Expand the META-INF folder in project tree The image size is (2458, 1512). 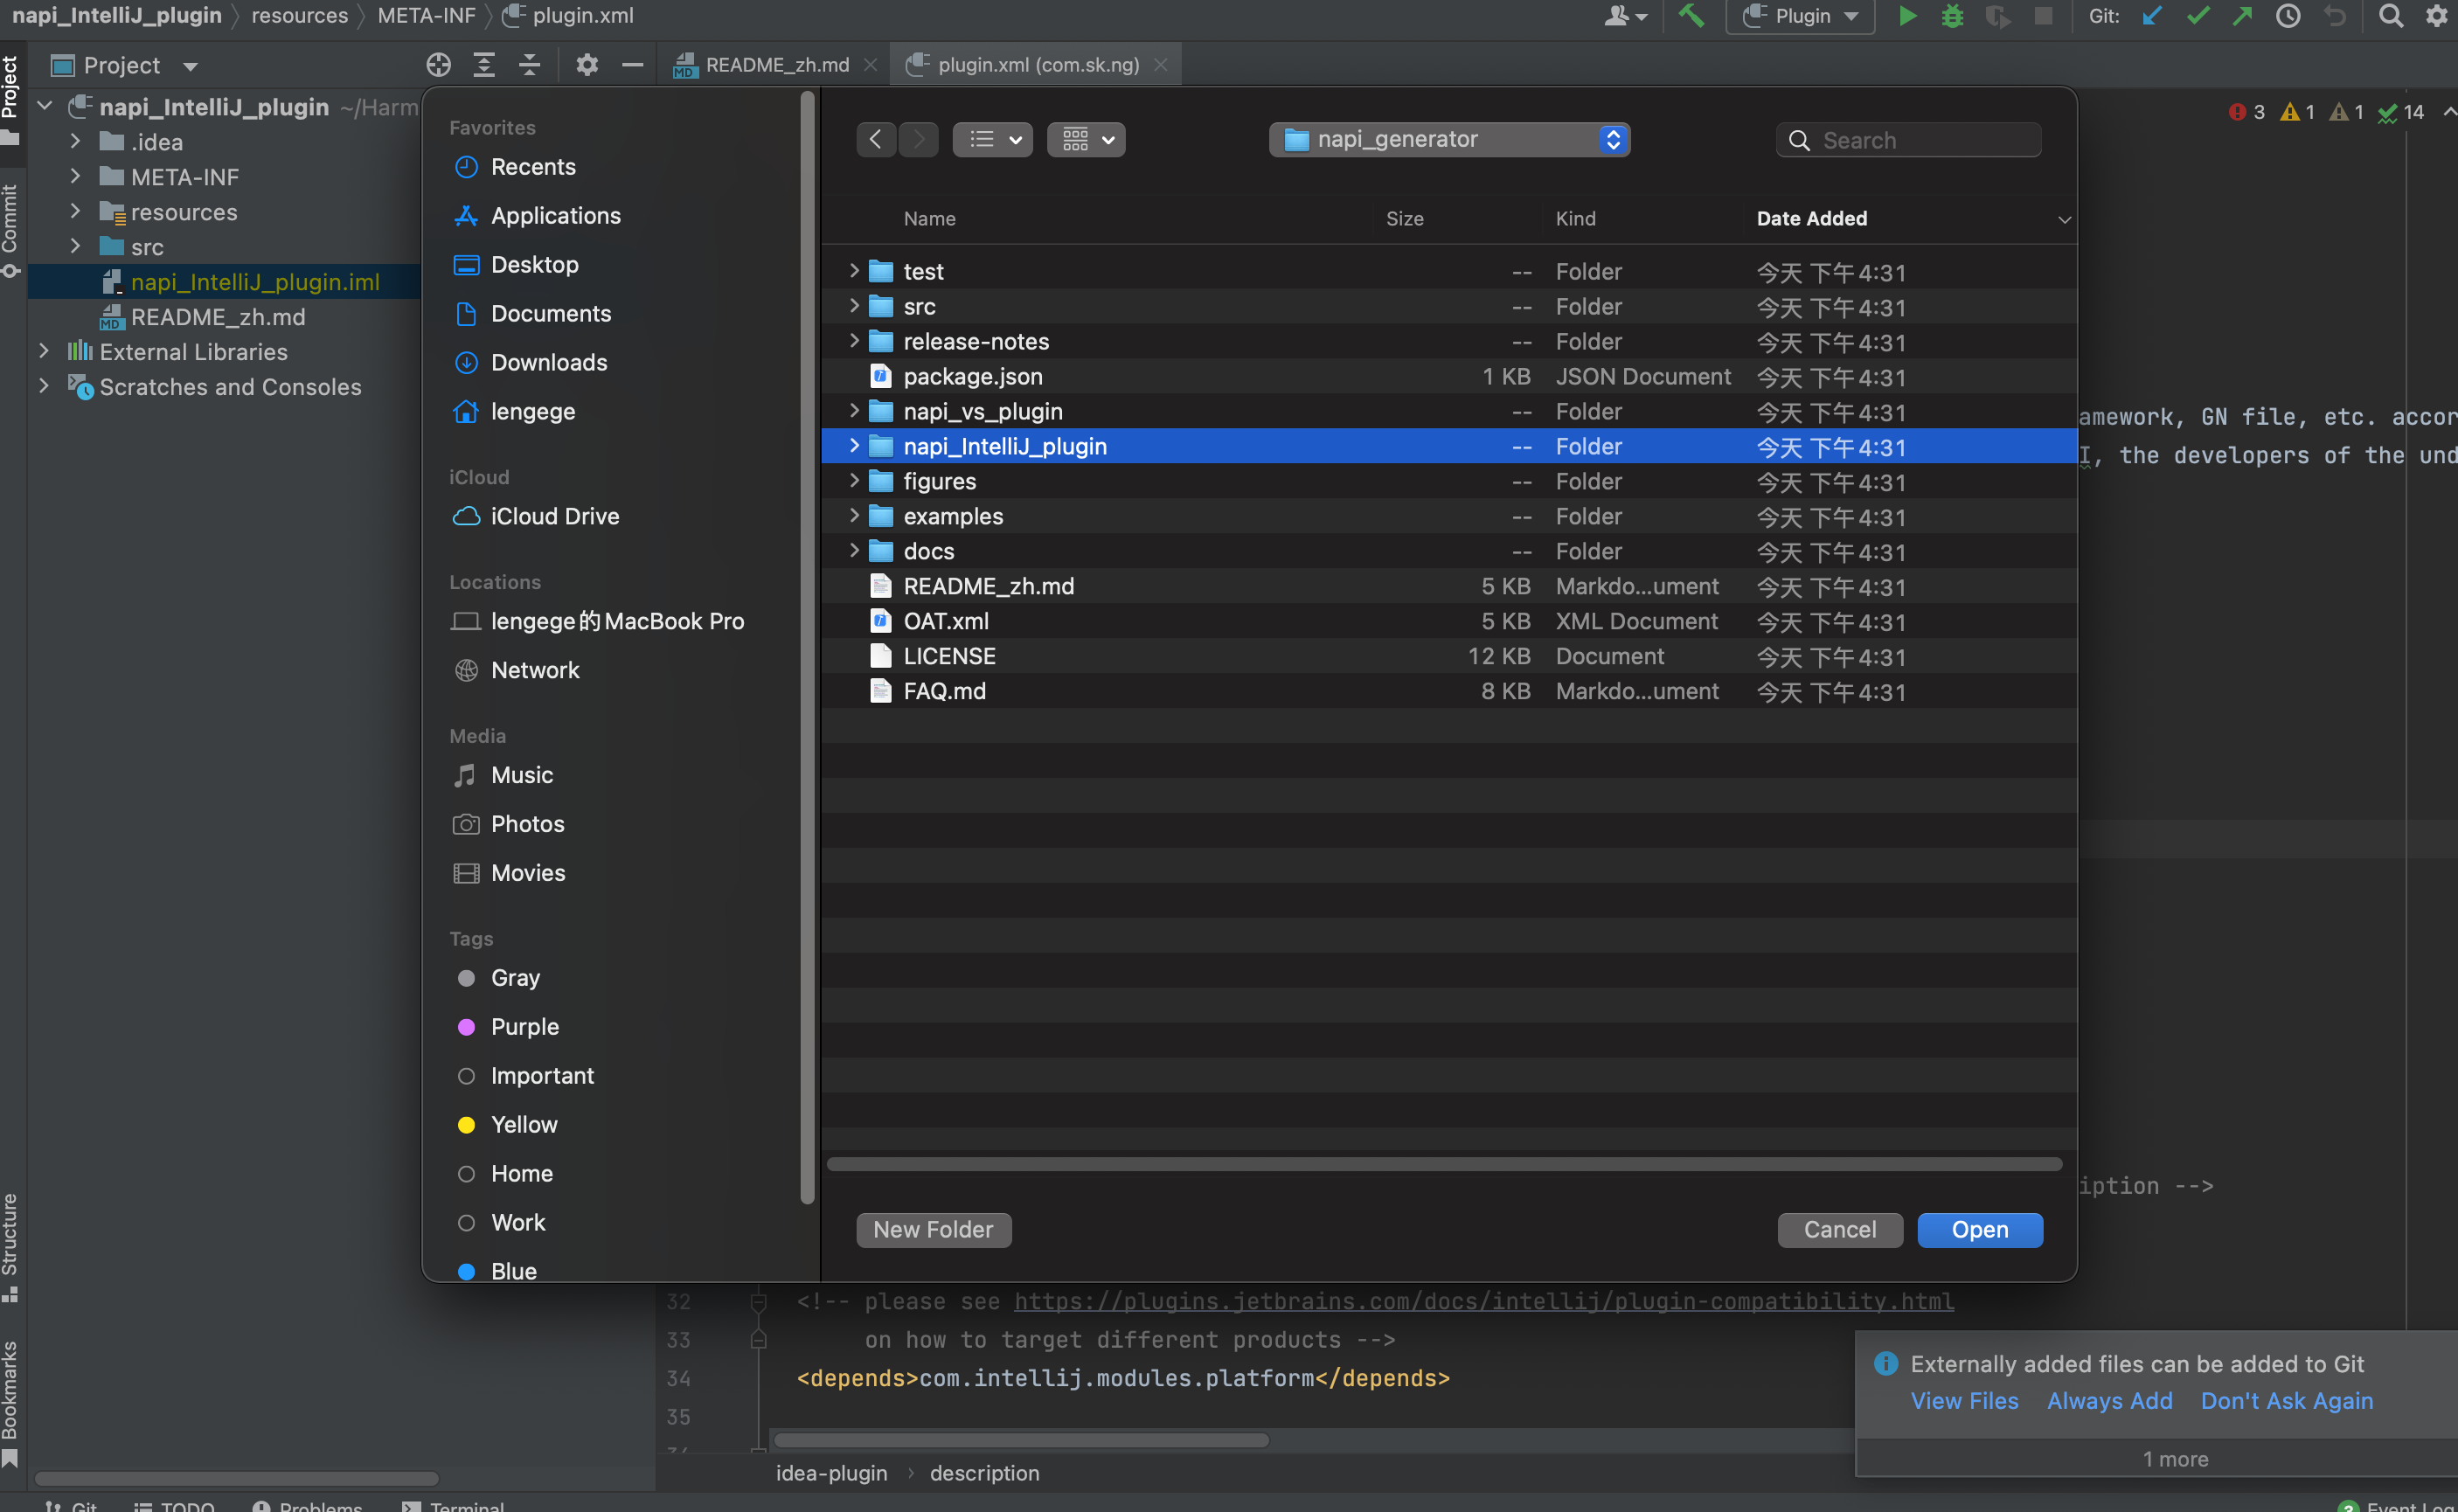[75, 177]
